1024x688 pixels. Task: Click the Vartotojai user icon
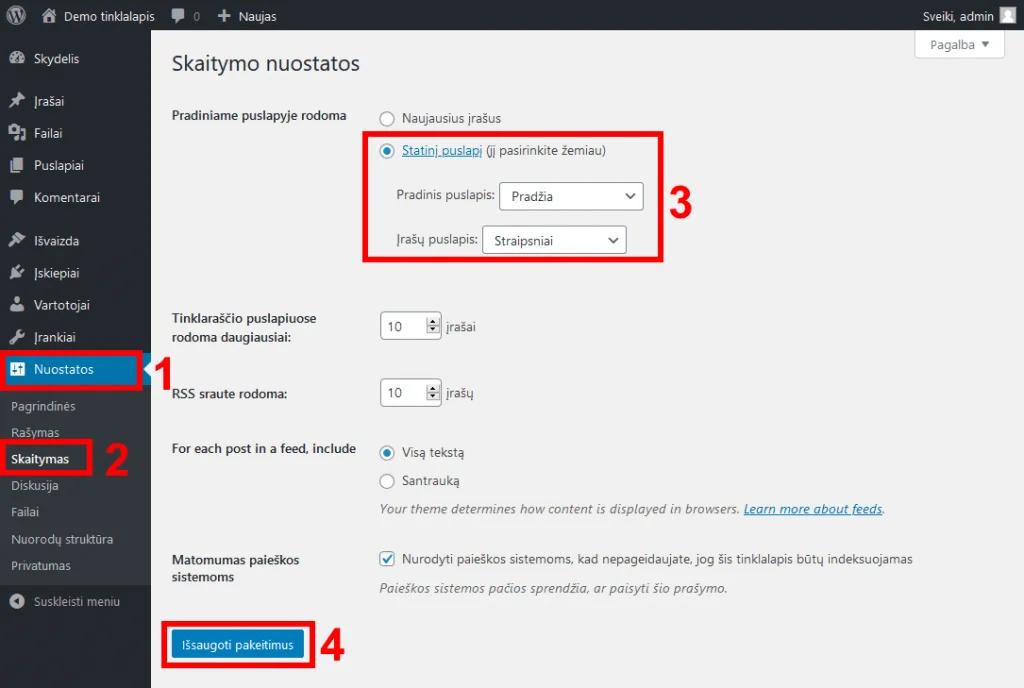[17, 304]
